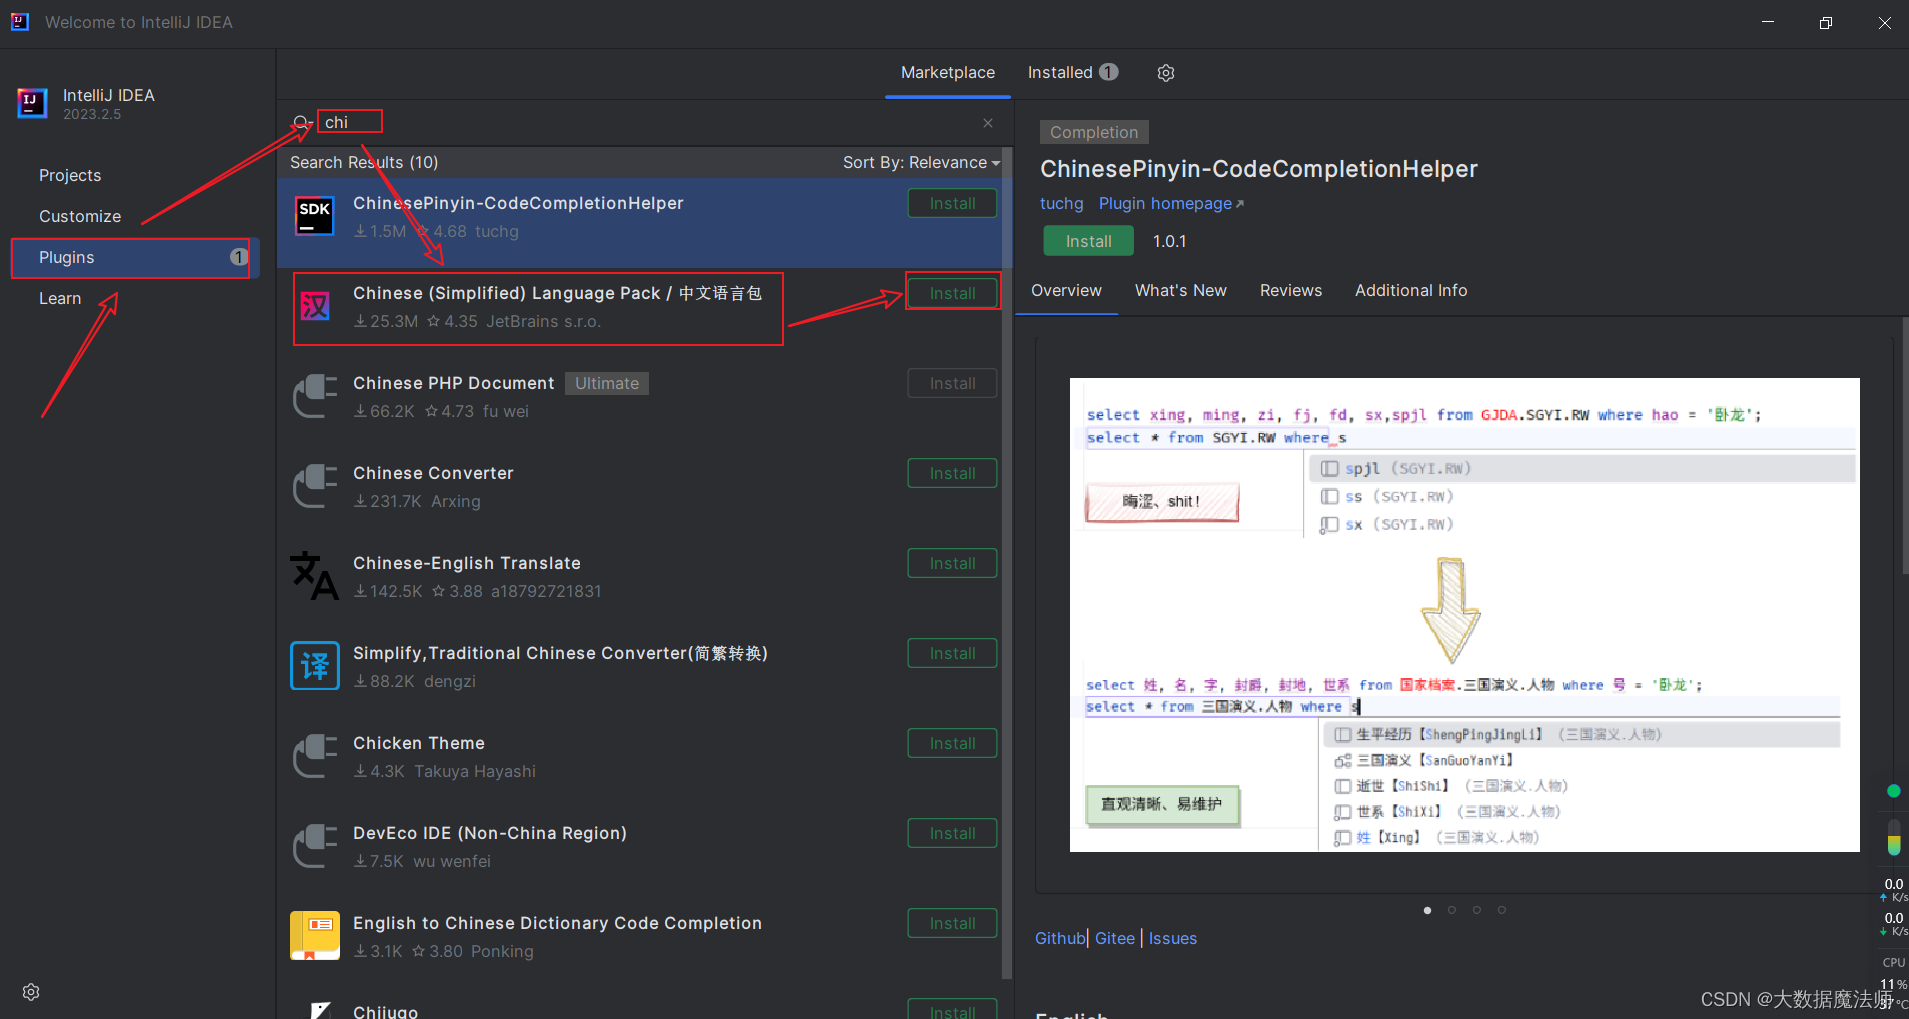This screenshot has height=1019, width=1909.
Task: Click the Search Results (10) header
Action: (364, 162)
